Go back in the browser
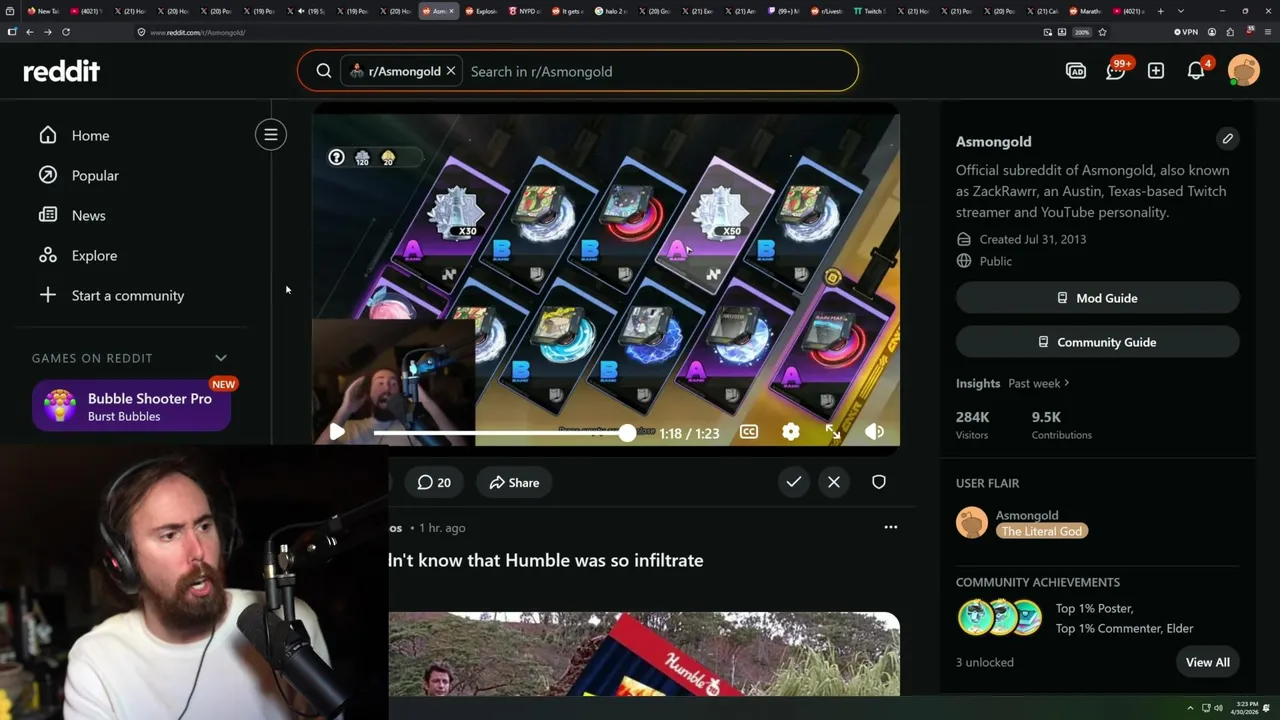1280x720 pixels. coord(30,32)
